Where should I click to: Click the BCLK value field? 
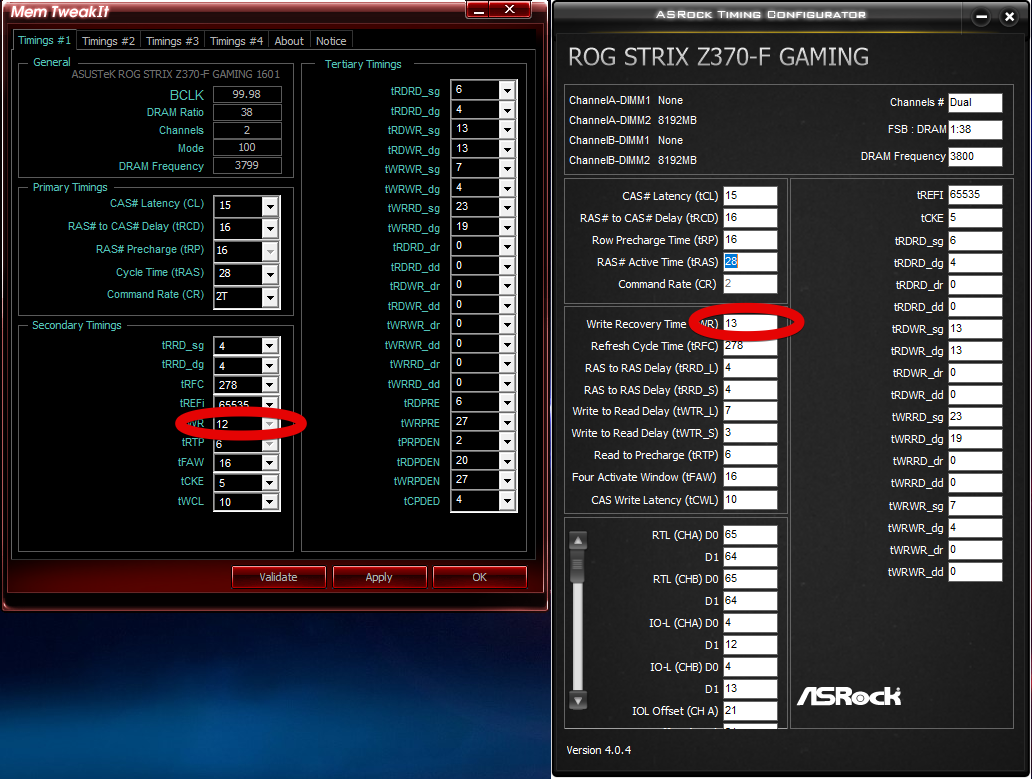click(x=247, y=94)
